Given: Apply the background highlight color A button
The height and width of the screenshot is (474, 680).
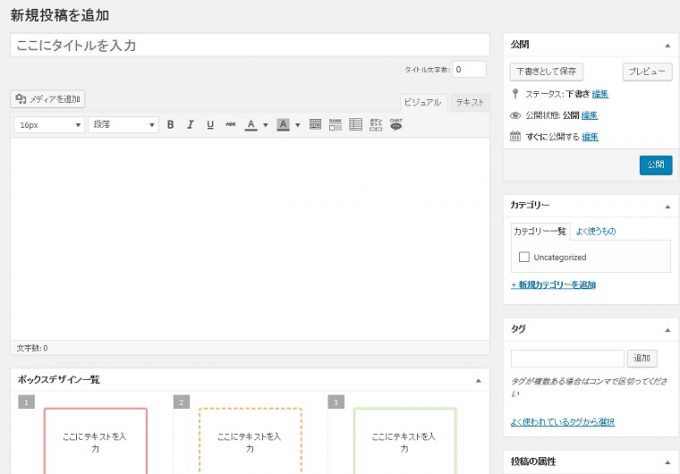Looking at the screenshot, I should (283, 125).
